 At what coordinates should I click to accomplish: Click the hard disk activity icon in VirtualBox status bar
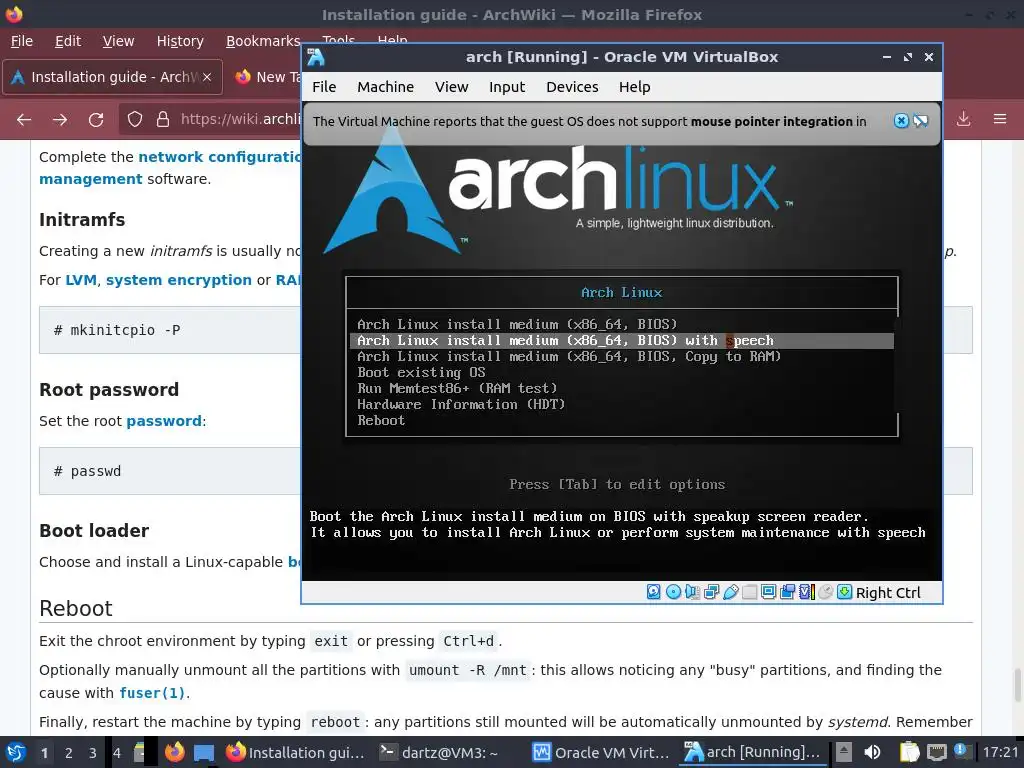click(x=654, y=592)
